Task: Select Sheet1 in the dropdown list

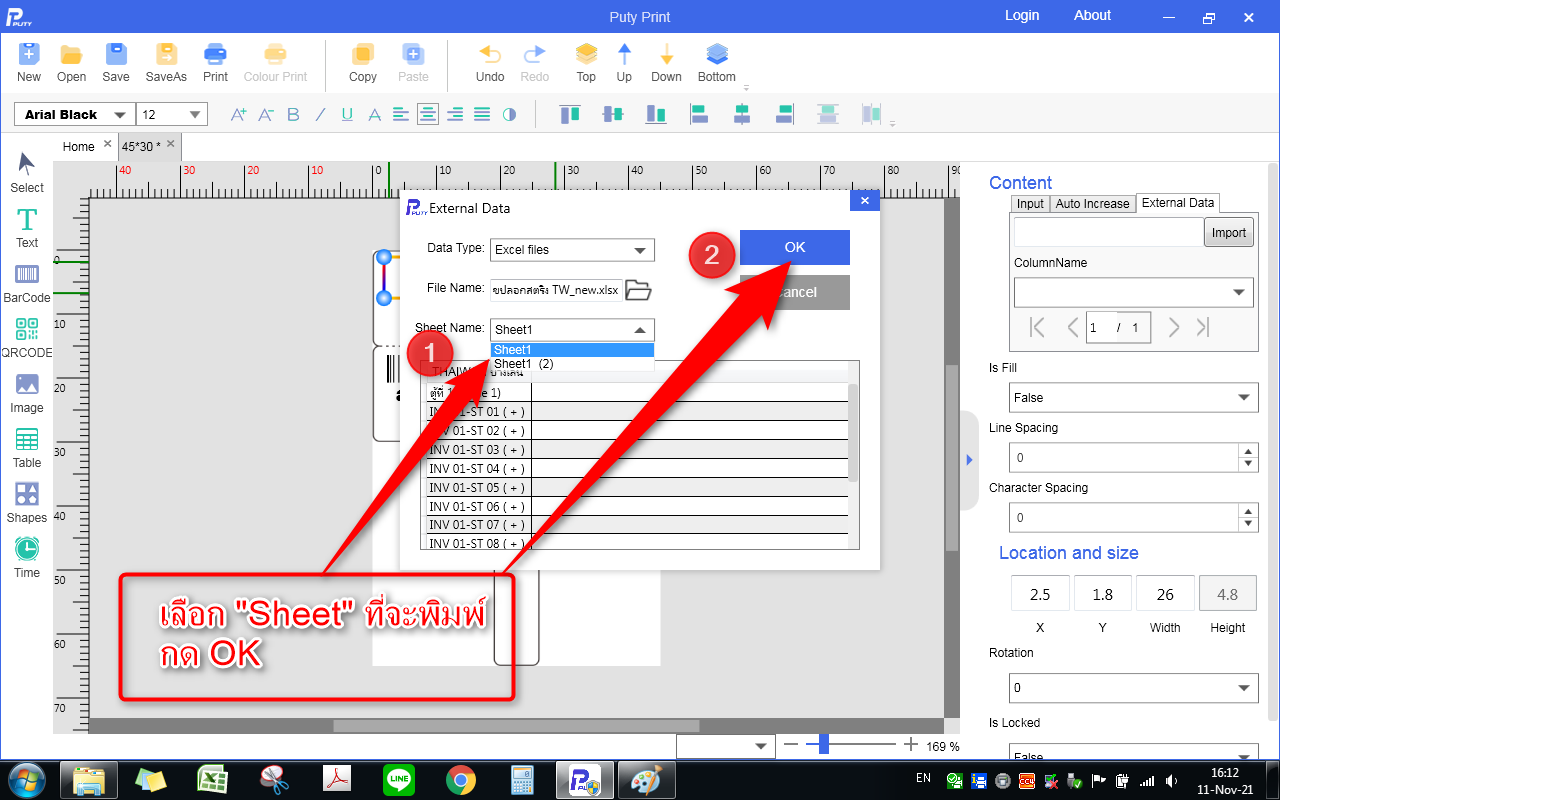Action: 572,350
